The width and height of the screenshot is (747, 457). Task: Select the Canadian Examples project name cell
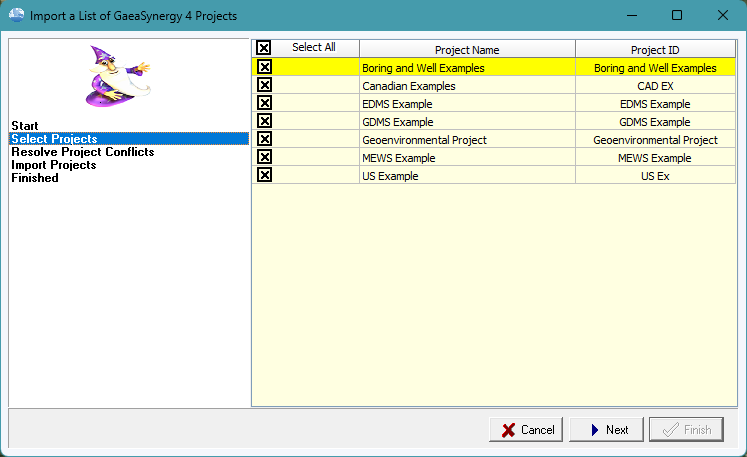[467, 86]
